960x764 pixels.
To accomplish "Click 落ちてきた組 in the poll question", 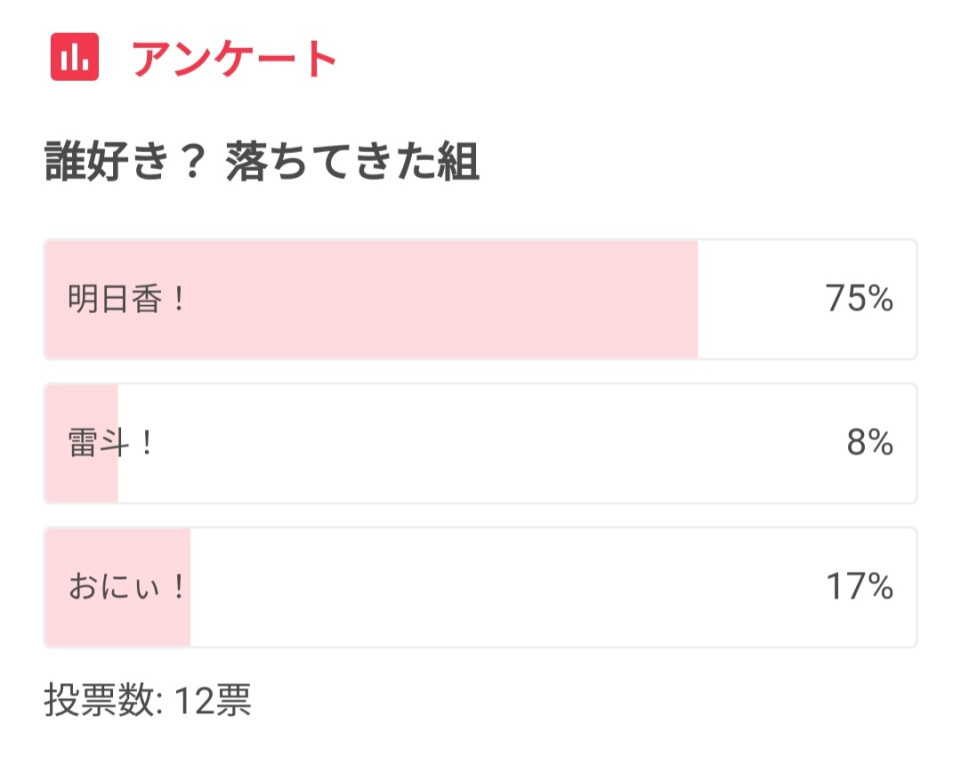I will point(352,162).
